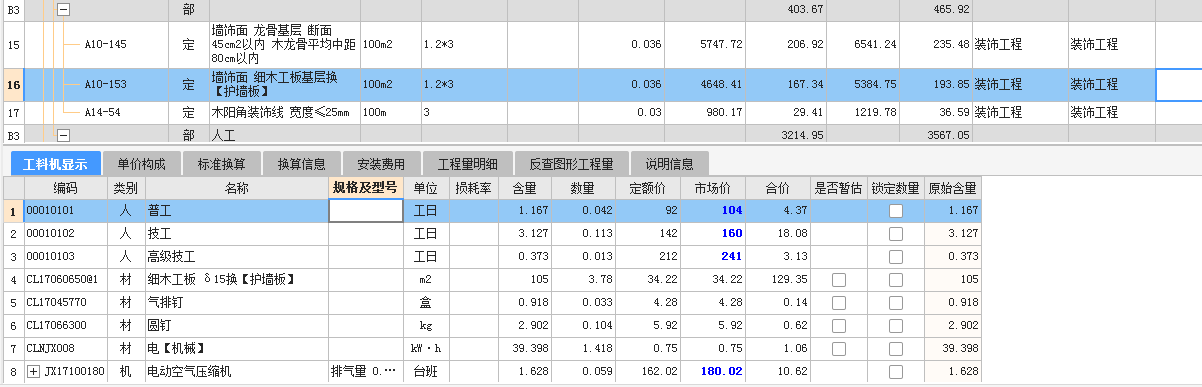Tick 锁定数量 checkbox for 普工

click(895, 211)
